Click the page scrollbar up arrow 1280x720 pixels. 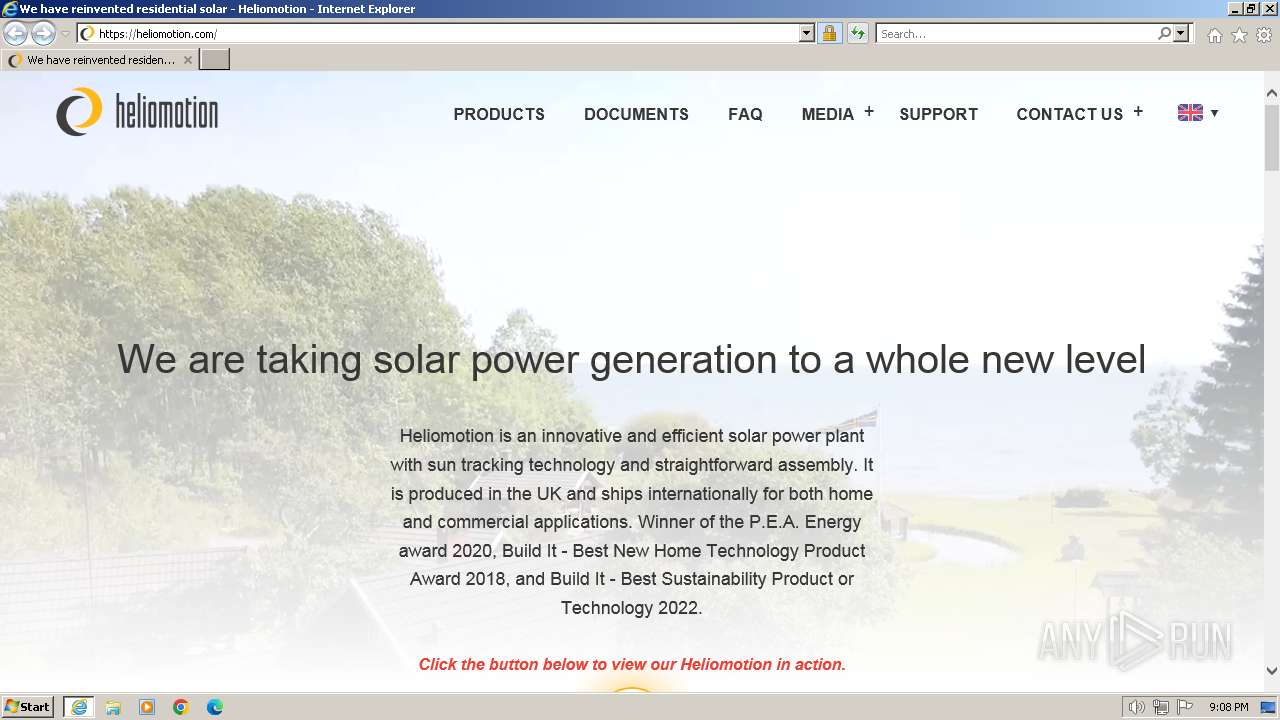(1272, 93)
